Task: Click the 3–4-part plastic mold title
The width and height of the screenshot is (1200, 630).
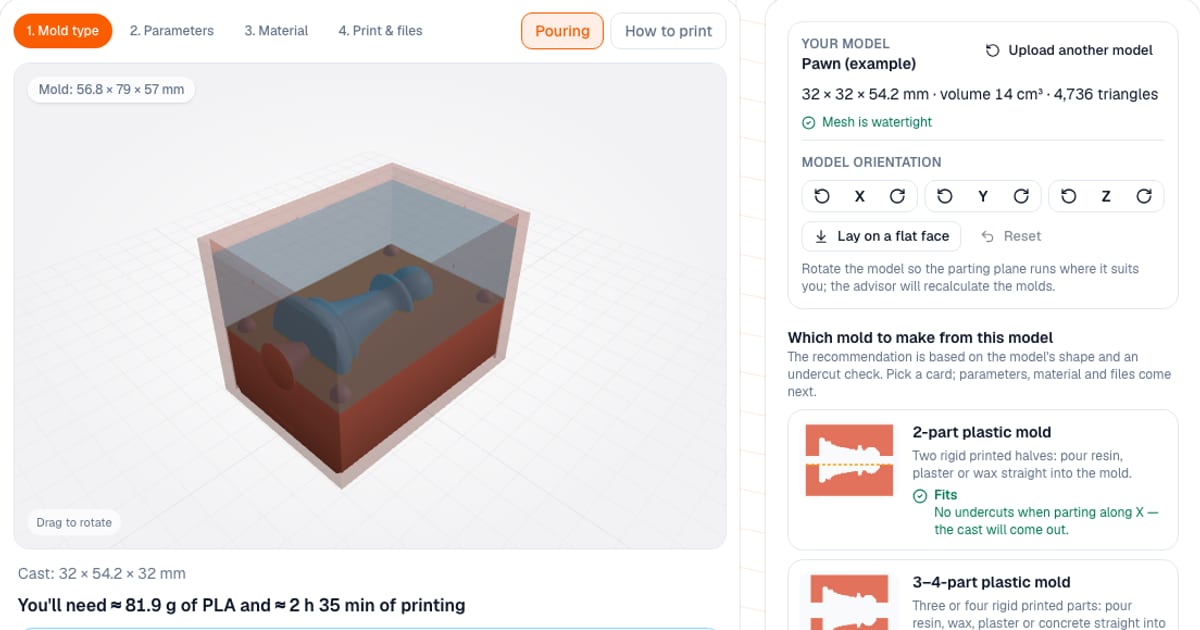Action: (x=992, y=582)
